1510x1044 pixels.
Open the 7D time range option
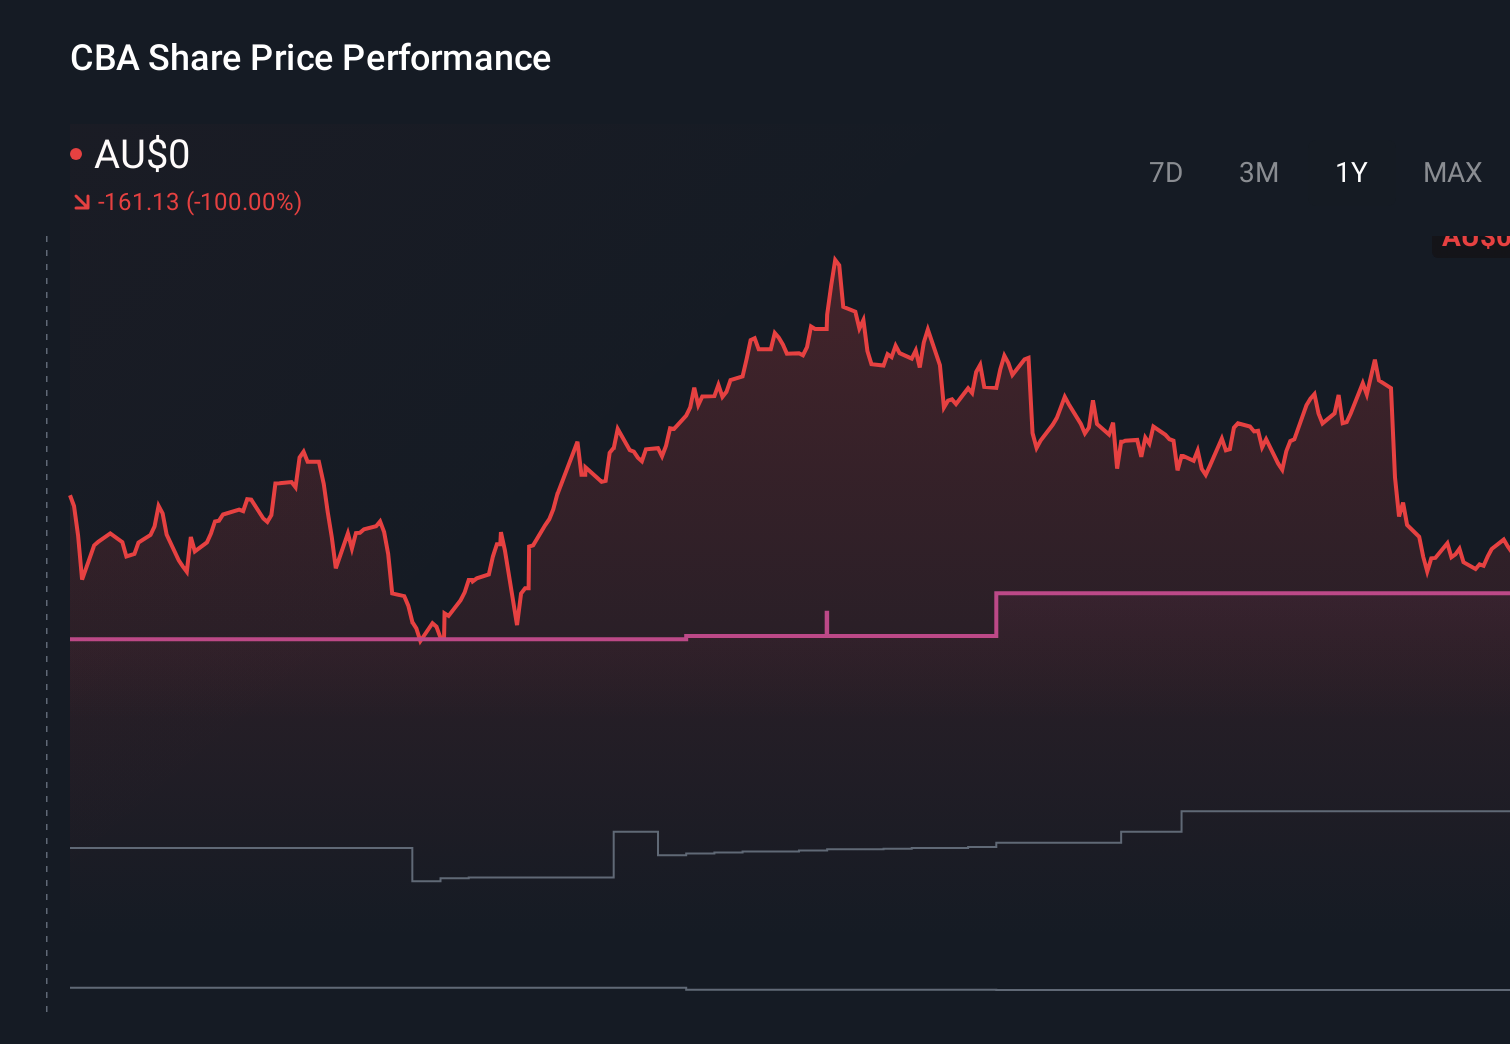click(x=1166, y=172)
